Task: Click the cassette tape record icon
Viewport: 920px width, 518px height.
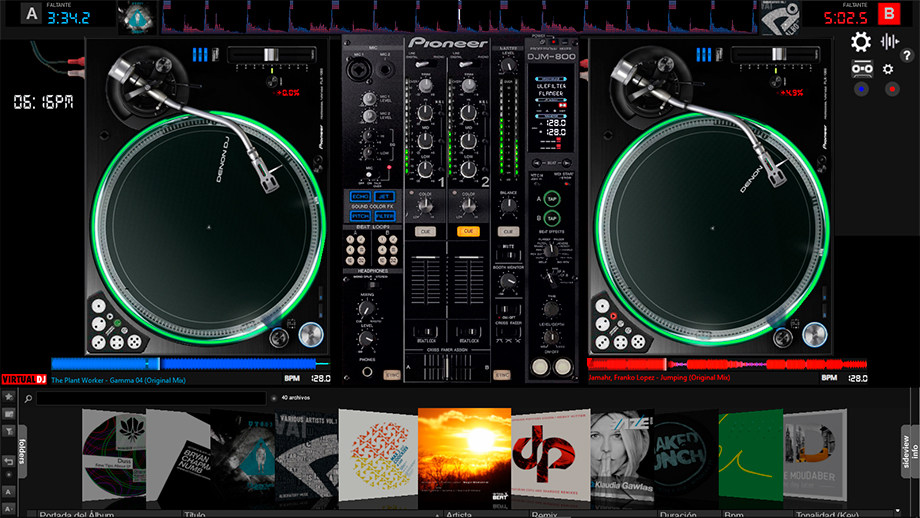Action: (861, 69)
